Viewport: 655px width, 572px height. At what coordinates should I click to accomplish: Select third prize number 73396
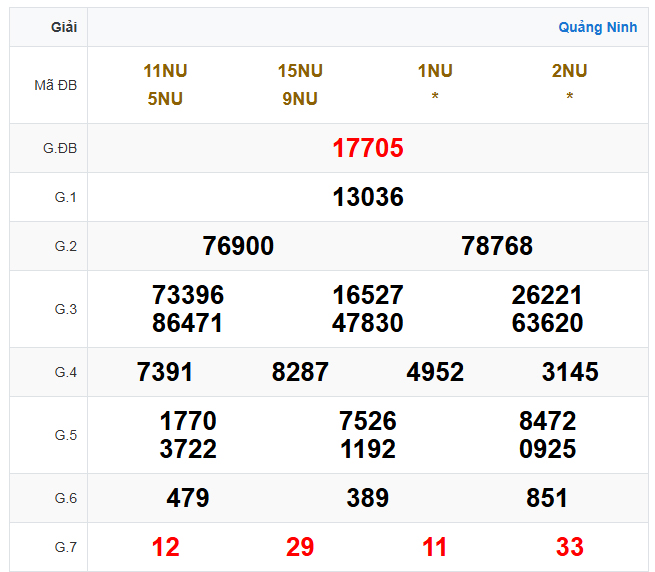188,295
